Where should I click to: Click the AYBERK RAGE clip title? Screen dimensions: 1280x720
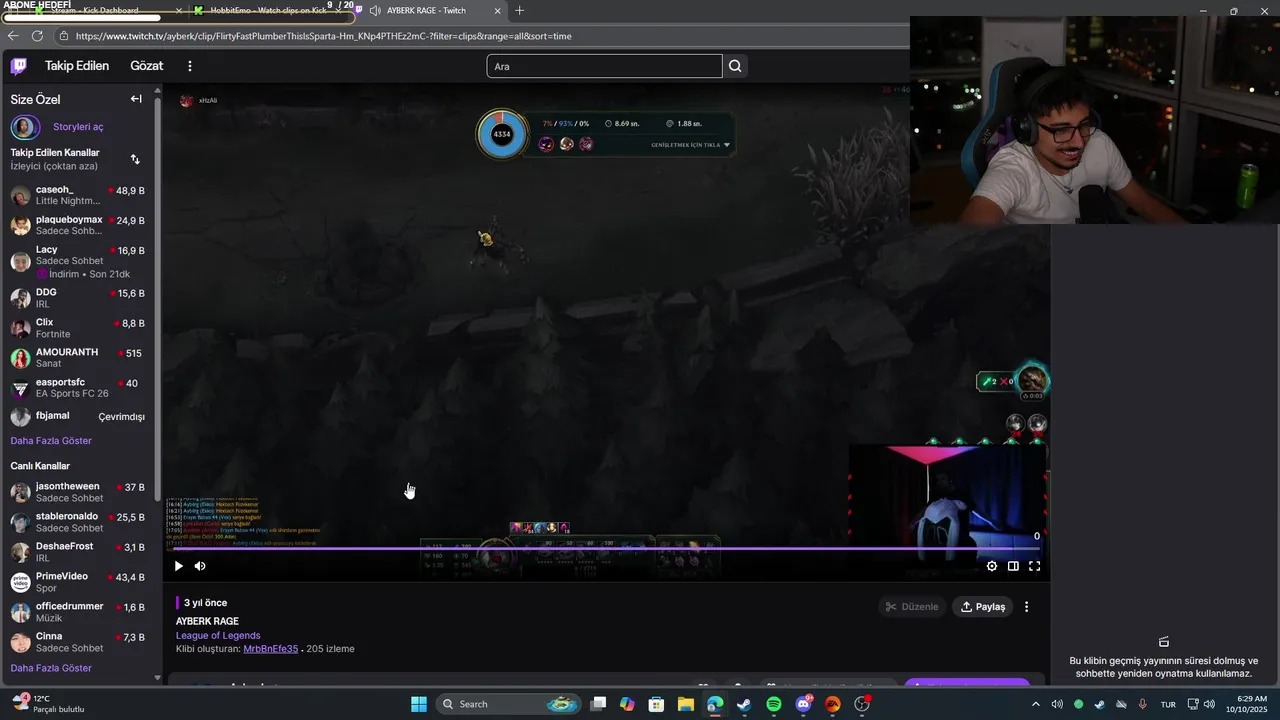207,621
